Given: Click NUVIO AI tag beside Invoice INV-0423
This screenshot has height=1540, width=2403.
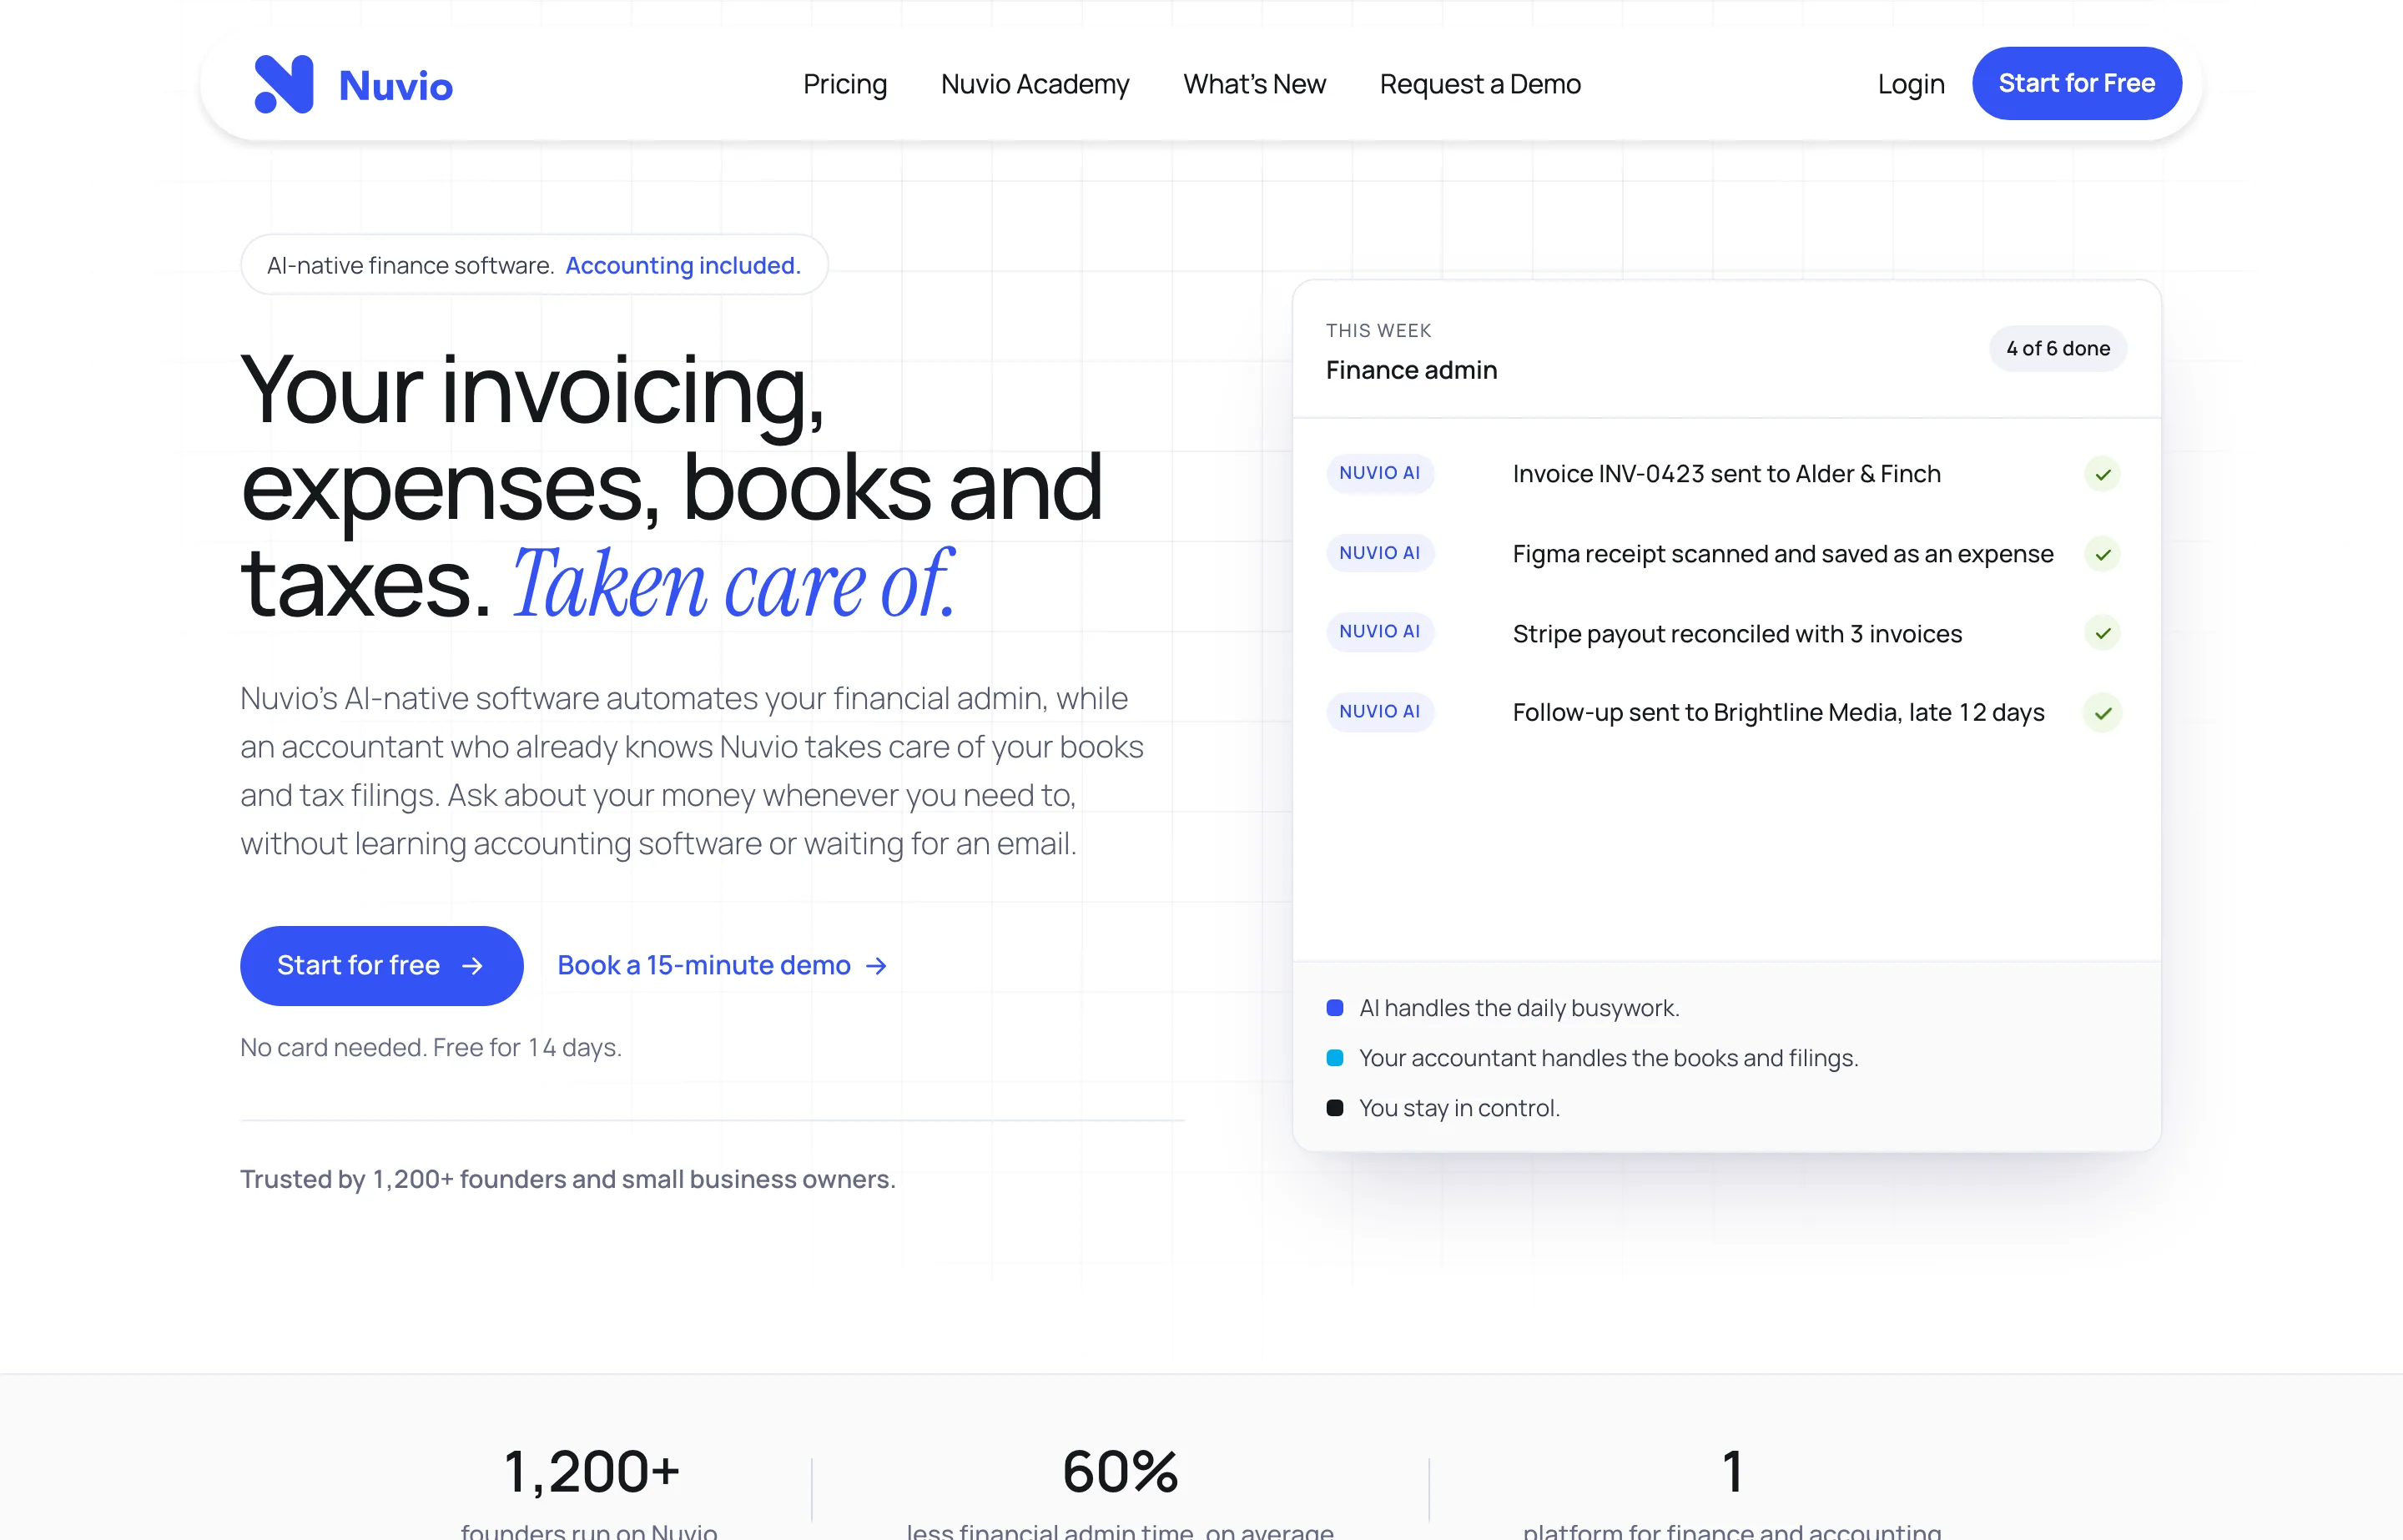Looking at the screenshot, I should pos(1379,473).
